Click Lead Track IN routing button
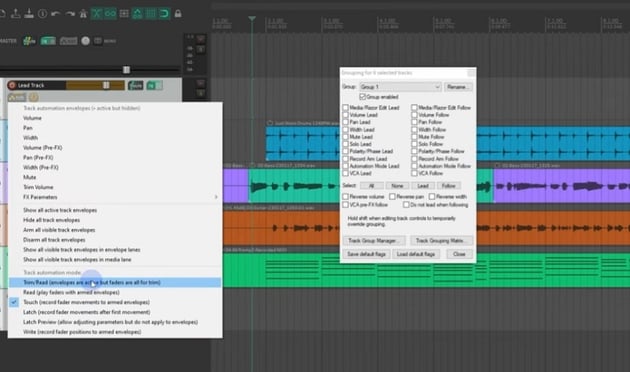 pyautogui.click(x=154, y=85)
